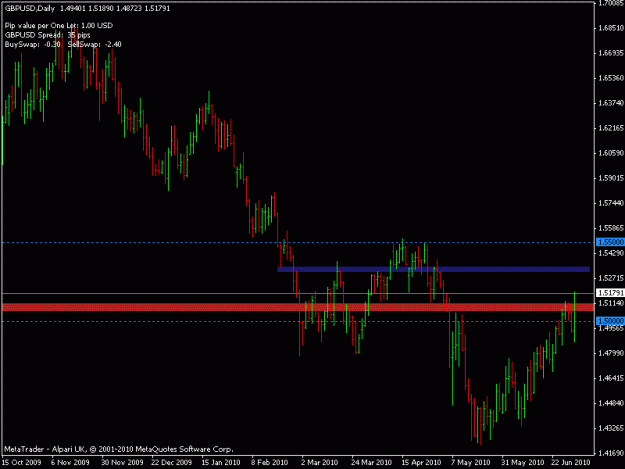Click the 15 Oct 2009 date label
The width and height of the screenshot is (625, 469).
pos(22,462)
